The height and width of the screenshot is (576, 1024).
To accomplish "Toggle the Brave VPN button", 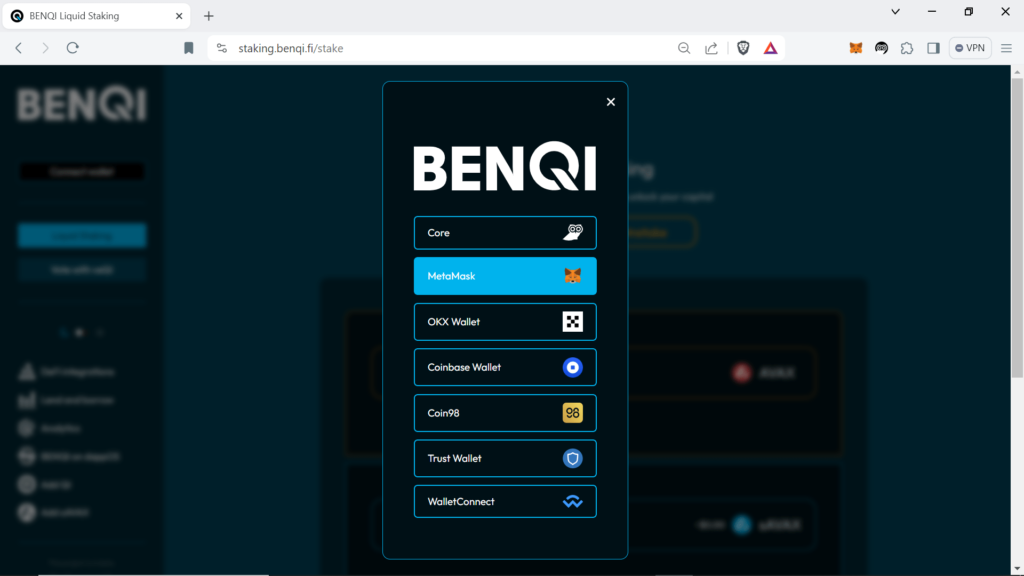I will [970, 48].
